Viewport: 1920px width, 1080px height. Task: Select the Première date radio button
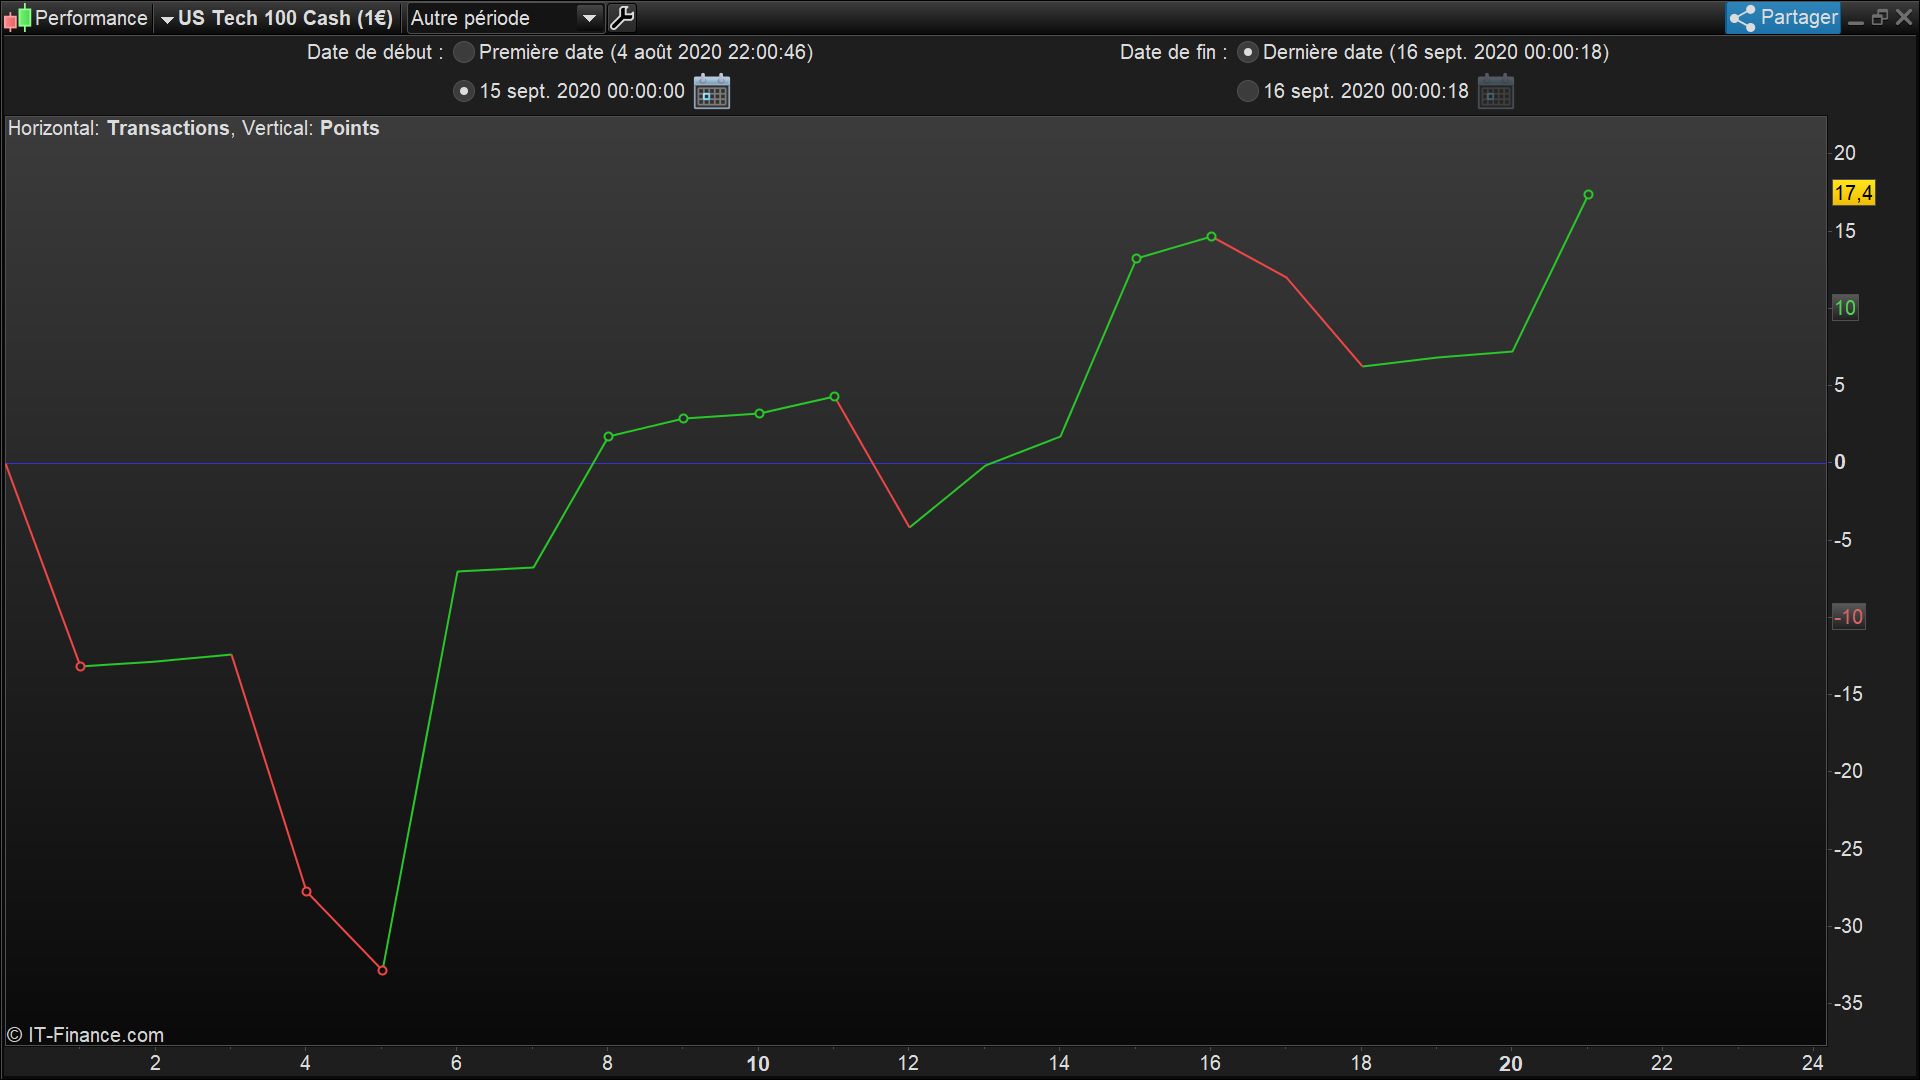coord(464,52)
